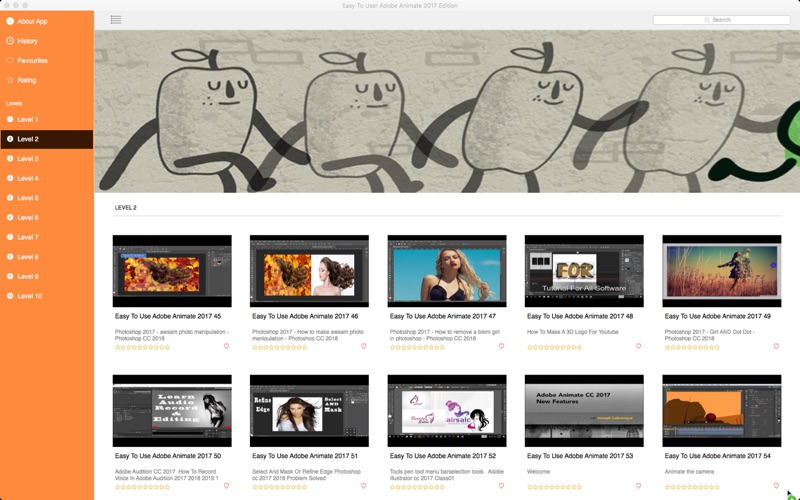800x500 pixels.
Task: Rate video 46 using its star row
Action: click(280, 347)
